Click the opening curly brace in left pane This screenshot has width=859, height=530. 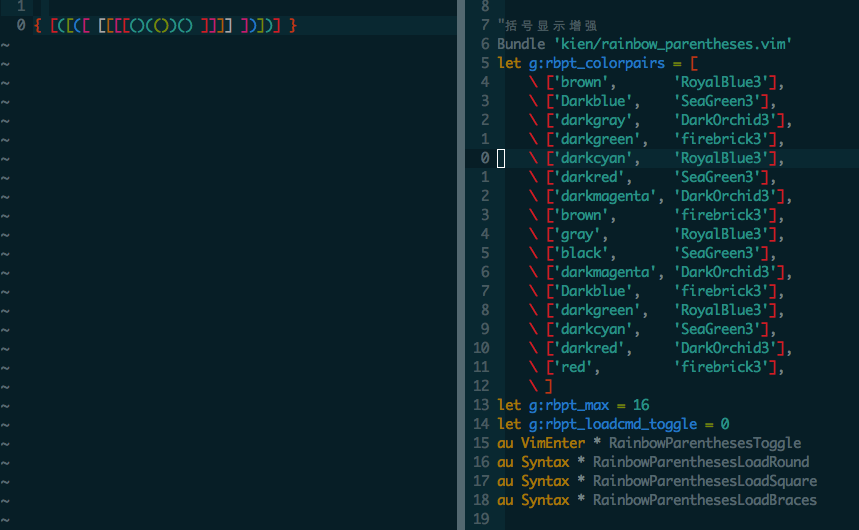tap(37, 25)
